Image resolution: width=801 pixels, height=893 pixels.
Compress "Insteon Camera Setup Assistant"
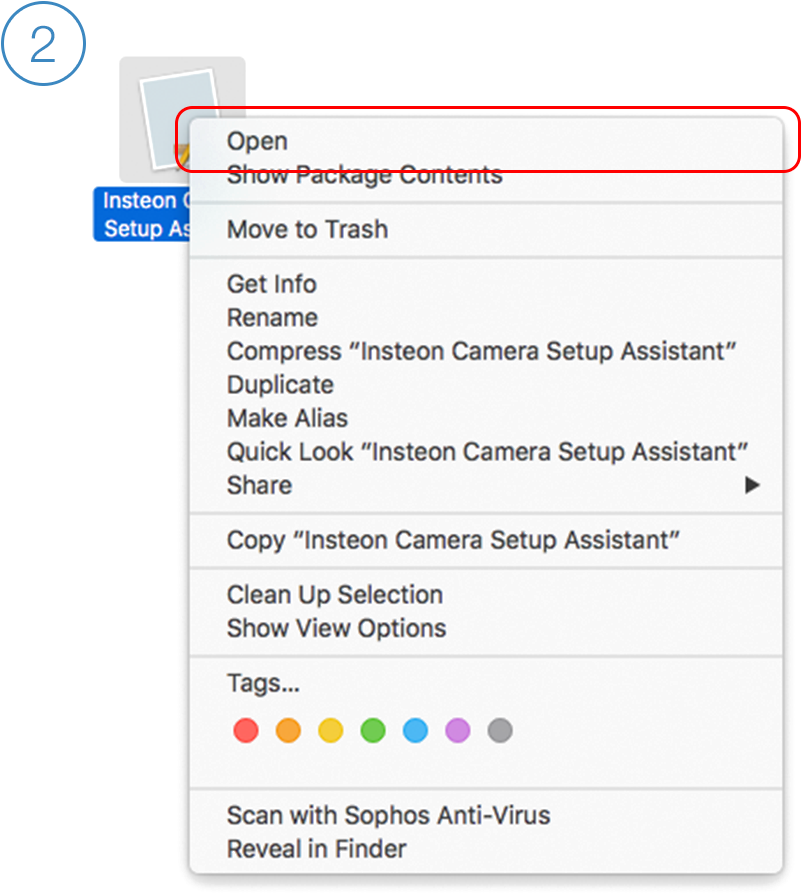(x=481, y=351)
